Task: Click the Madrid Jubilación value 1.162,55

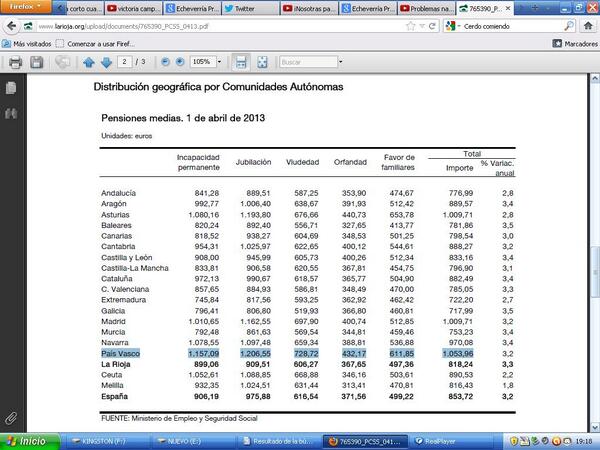Action: [255, 321]
